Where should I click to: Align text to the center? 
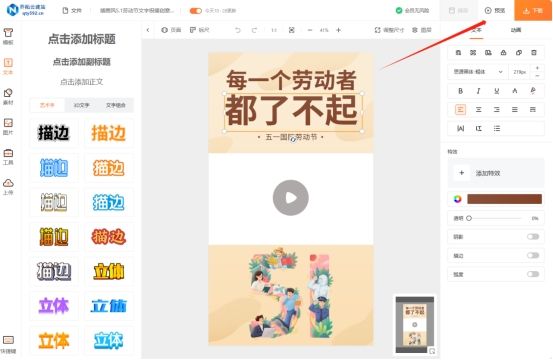click(x=478, y=110)
